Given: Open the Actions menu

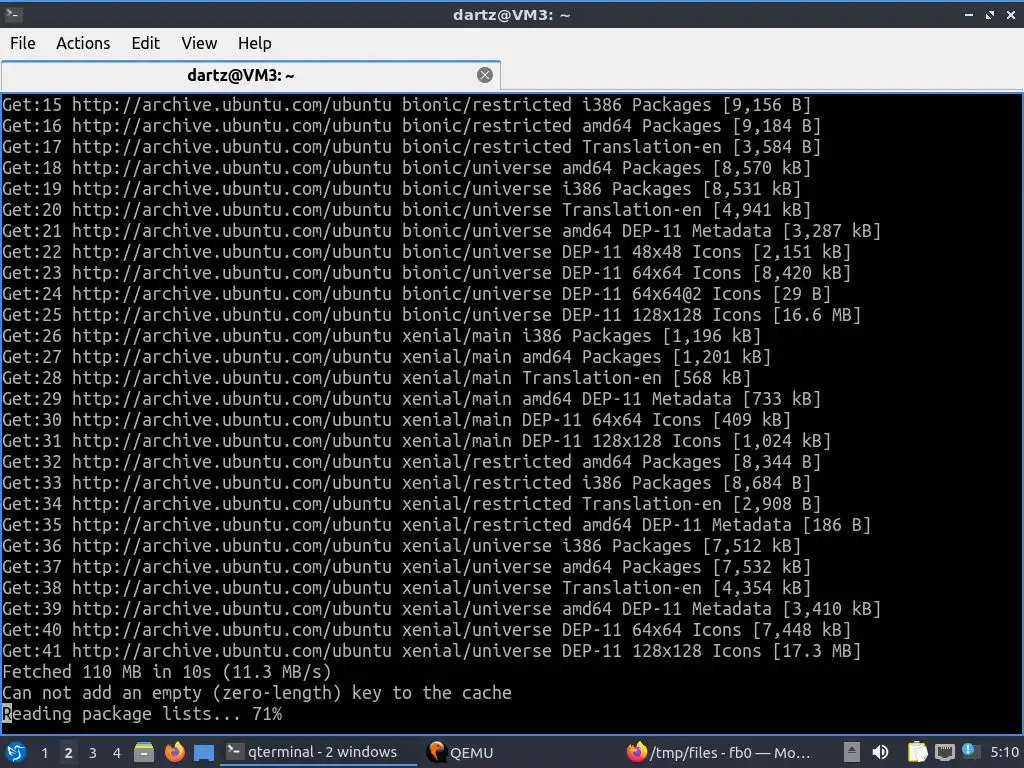Looking at the screenshot, I should [83, 43].
